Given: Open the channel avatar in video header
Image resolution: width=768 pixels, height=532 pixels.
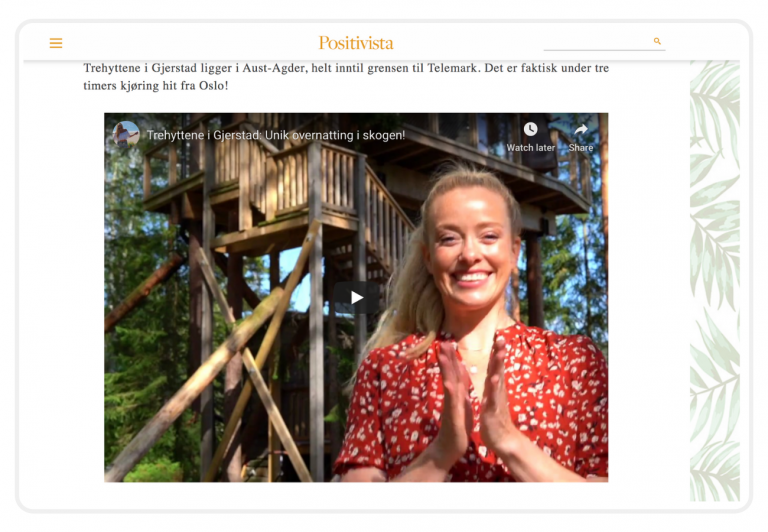Looking at the screenshot, I should point(126,134).
